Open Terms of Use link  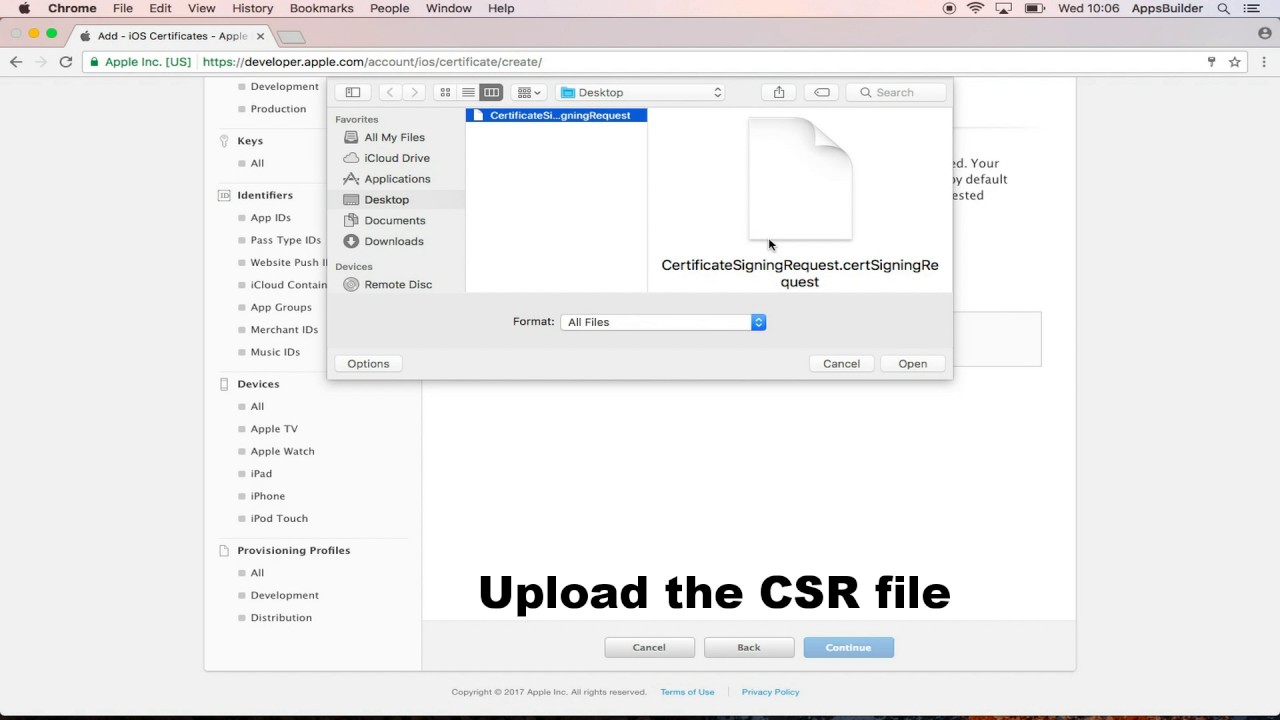pyautogui.click(x=687, y=692)
